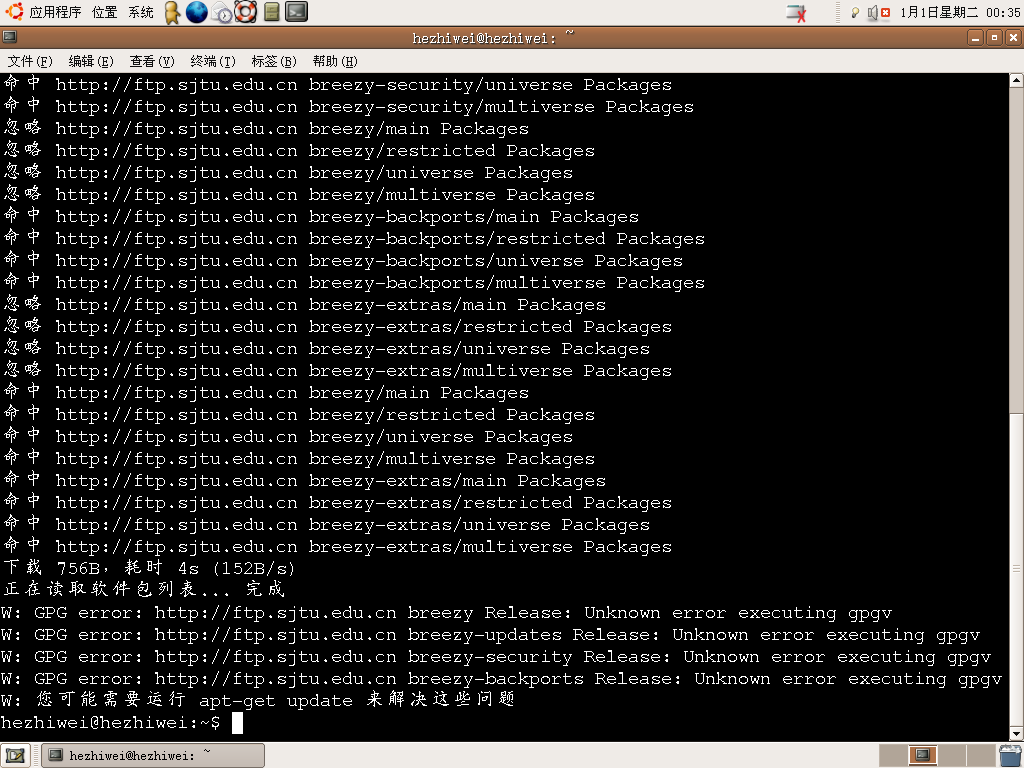Click the terminal prompt hezhiwei@hezhiwei:~$
The image size is (1024, 768).
point(110,722)
